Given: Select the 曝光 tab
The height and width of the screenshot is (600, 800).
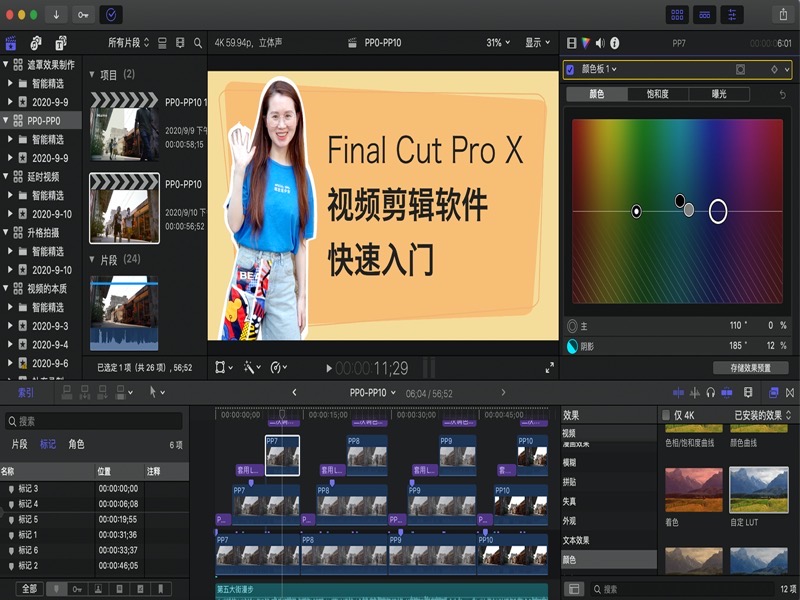Looking at the screenshot, I should click(719, 94).
